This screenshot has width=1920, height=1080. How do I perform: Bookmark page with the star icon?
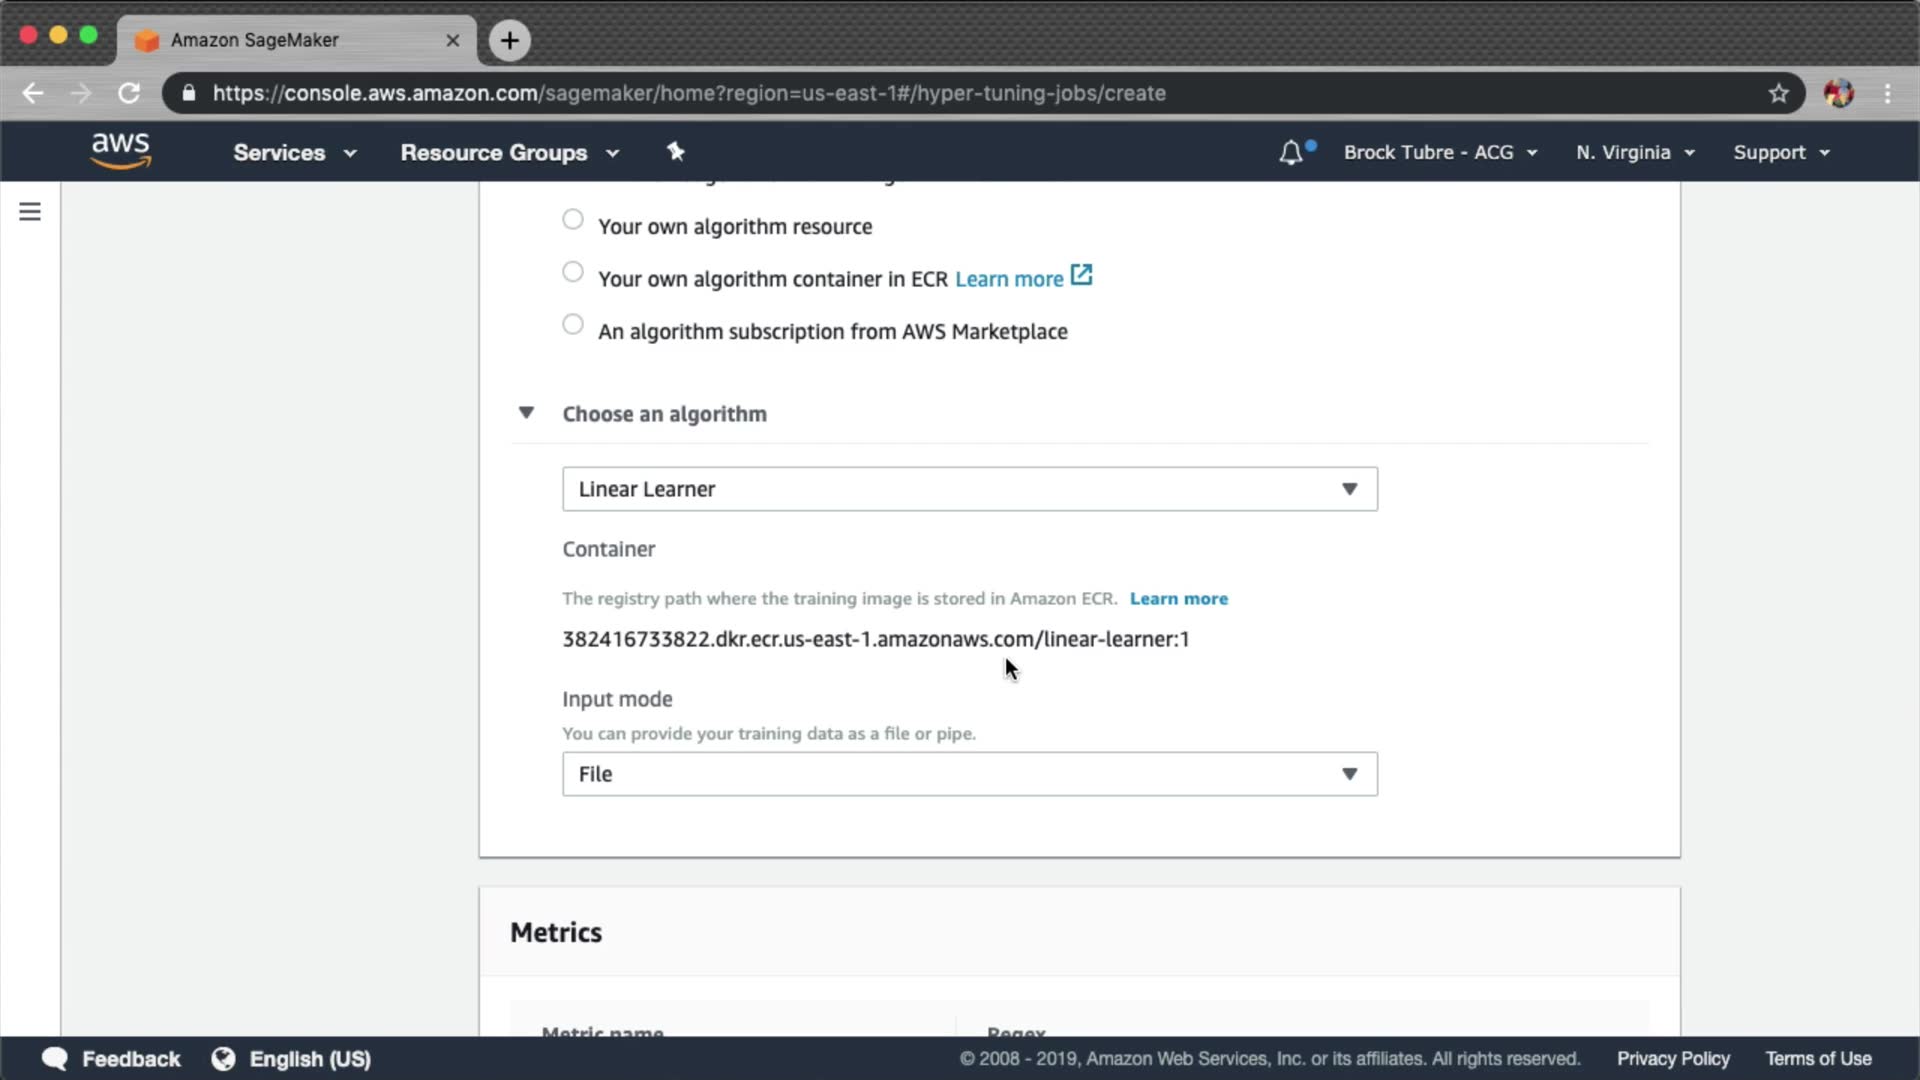tap(1778, 93)
